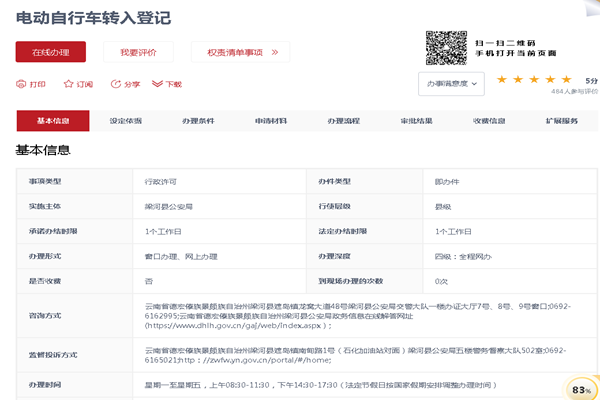600x400 pixels.
Task: Click the 83% progress indicator
Action: (579, 388)
